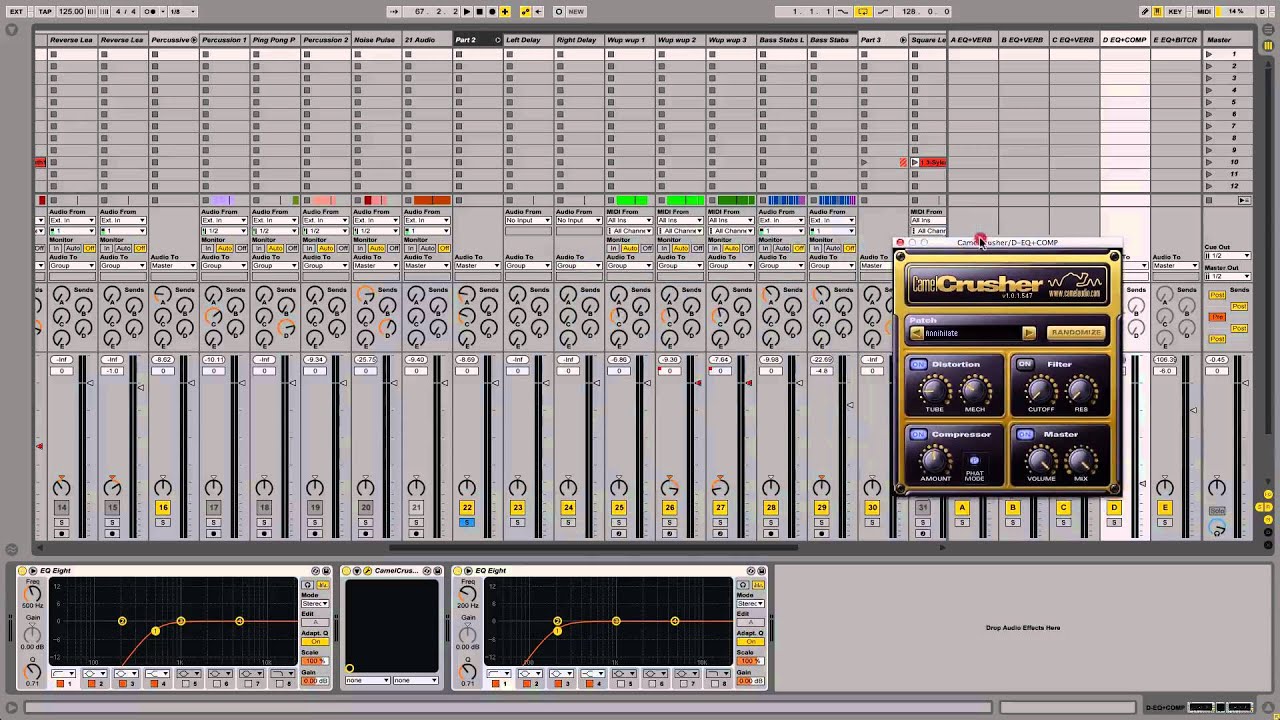
Task: Click the NEW session button
Action: [x=576, y=11]
